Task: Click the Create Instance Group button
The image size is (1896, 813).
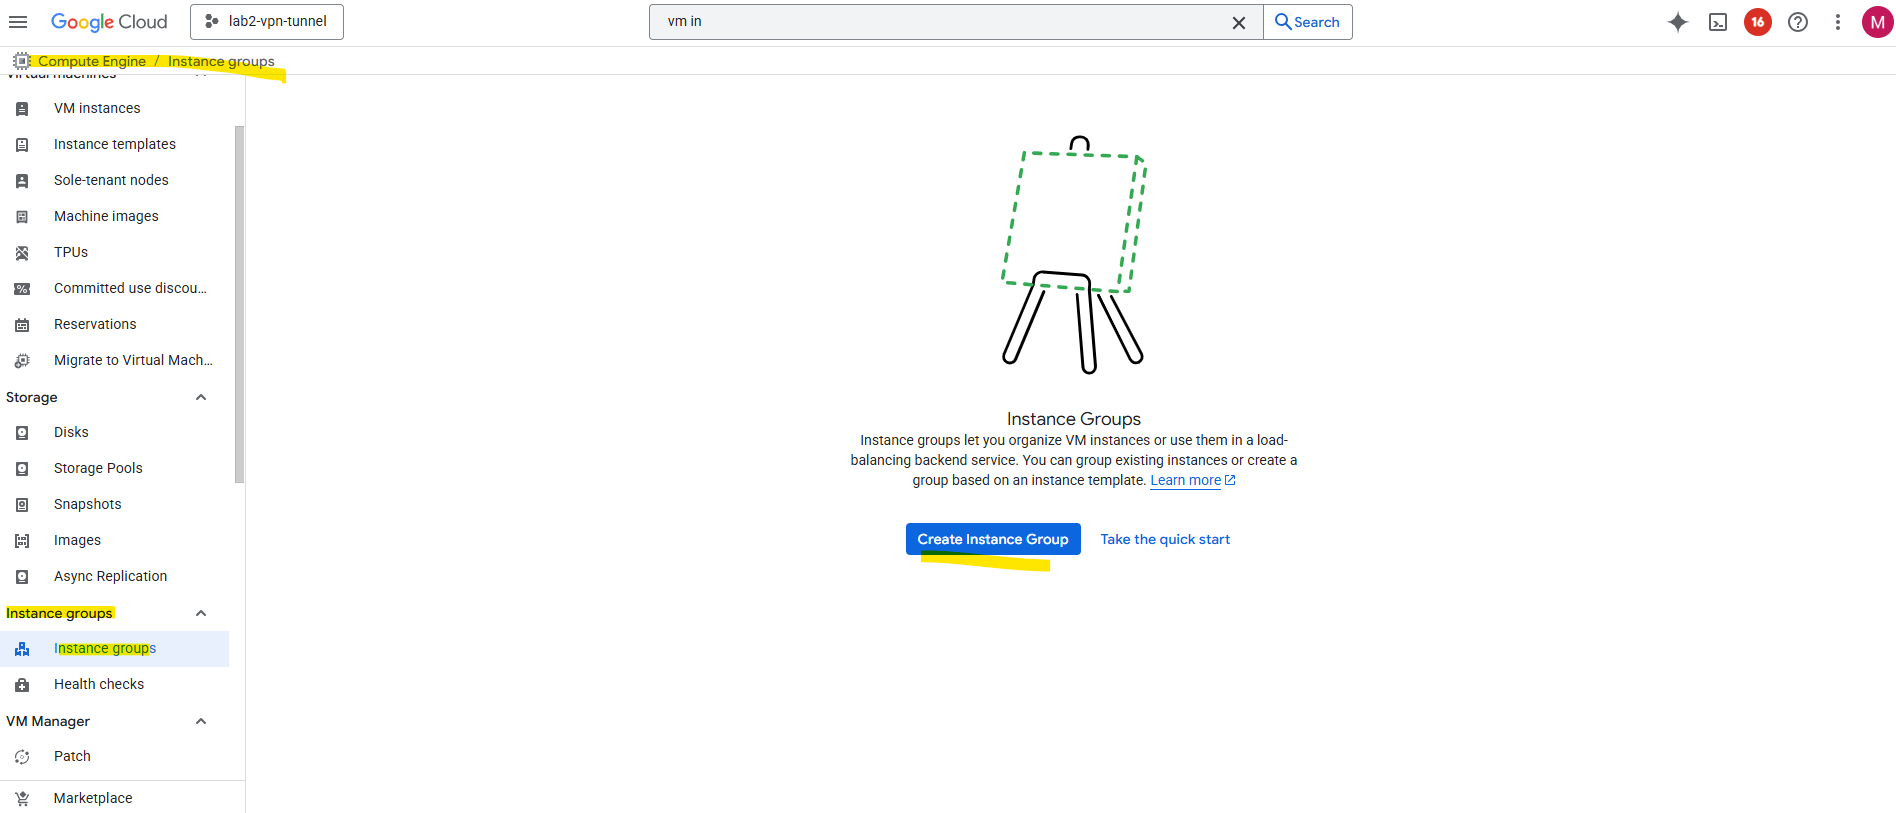Action: [993, 539]
